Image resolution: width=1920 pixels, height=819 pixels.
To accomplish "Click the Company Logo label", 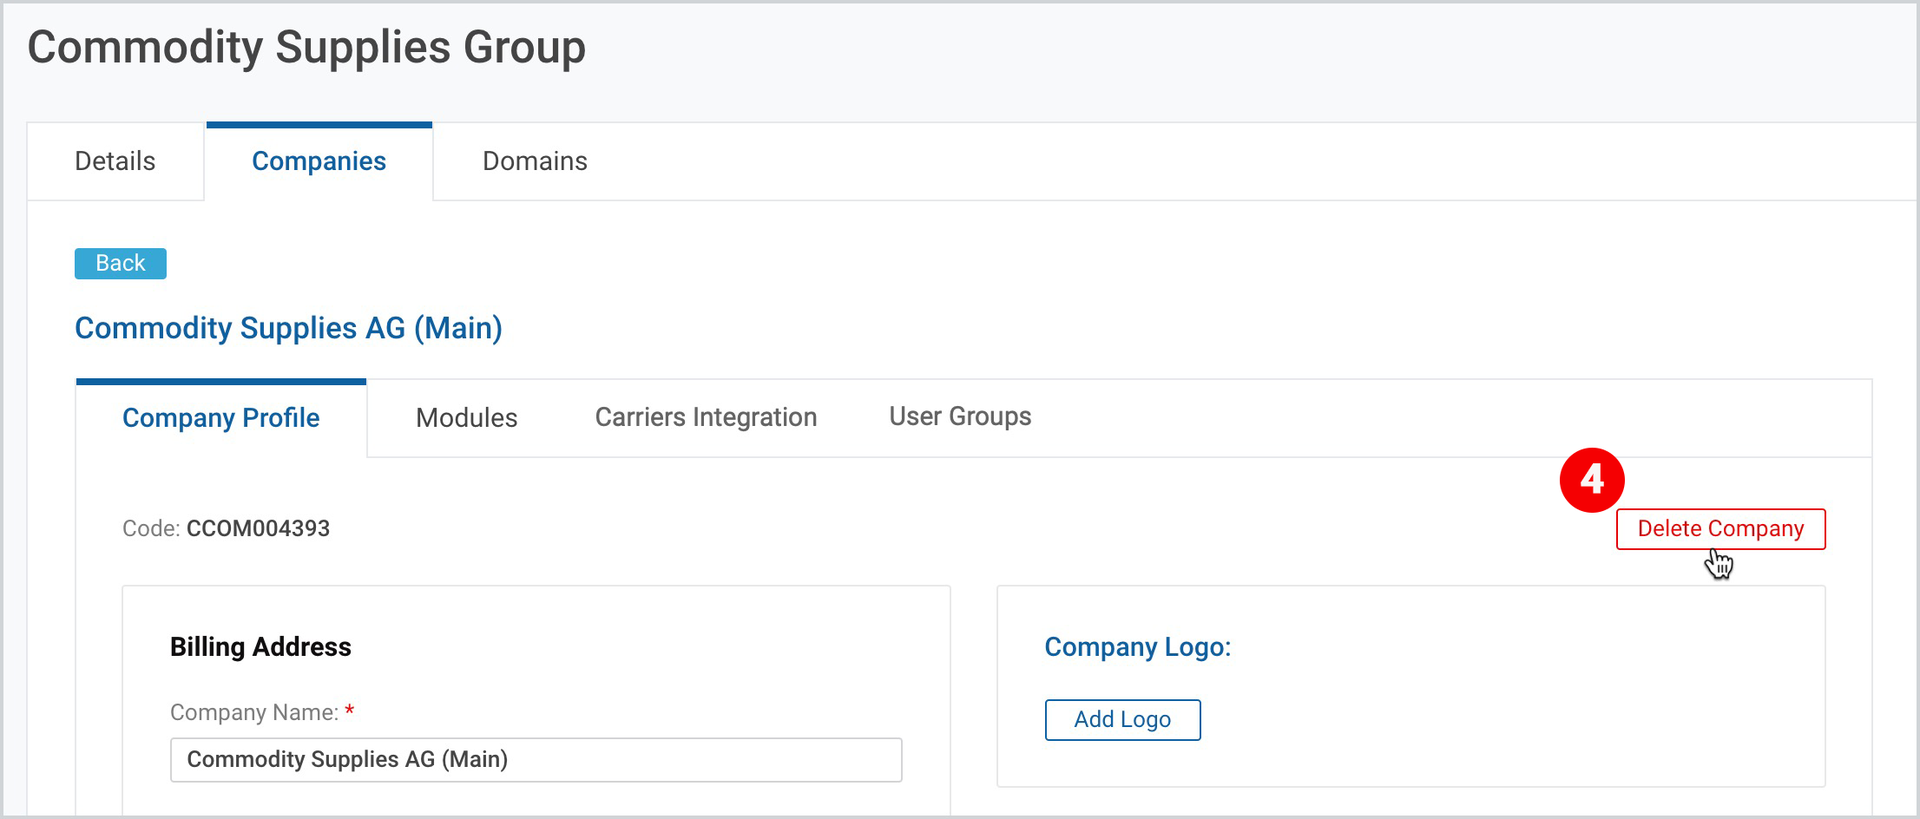I will coord(1138,647).
